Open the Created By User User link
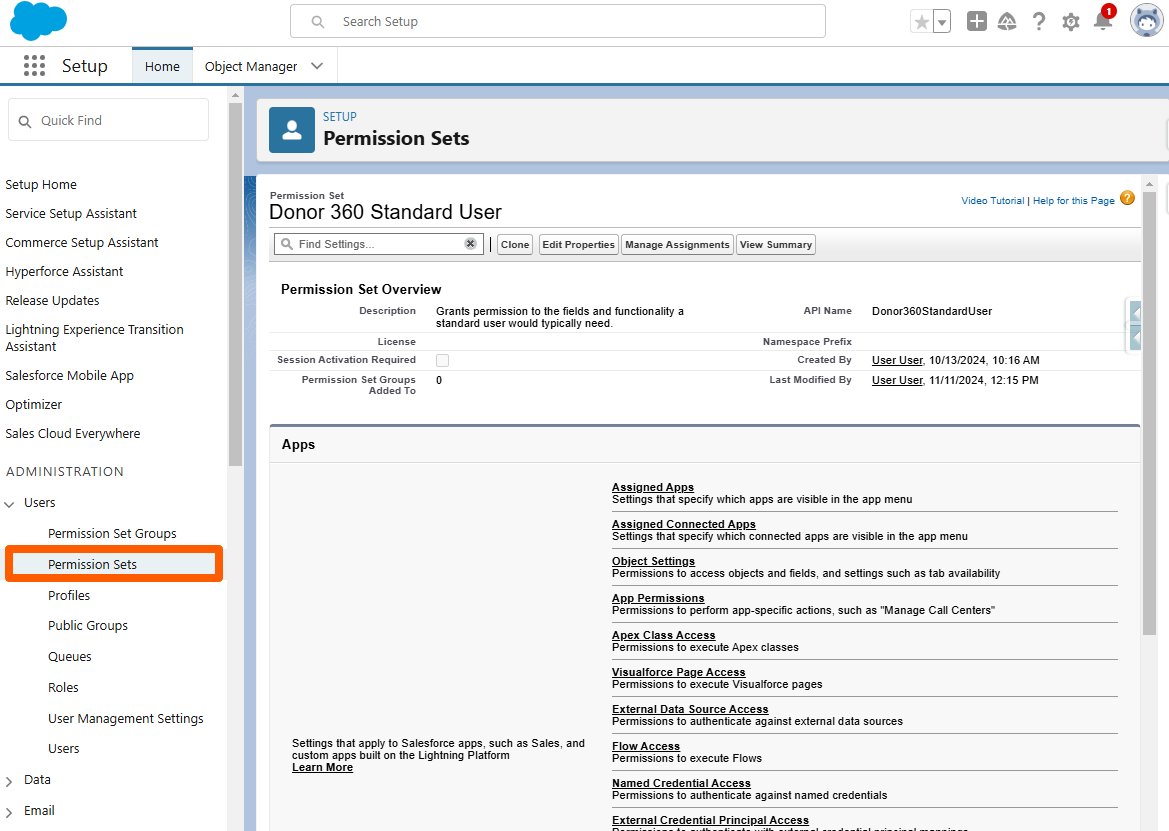 [897, 360]
